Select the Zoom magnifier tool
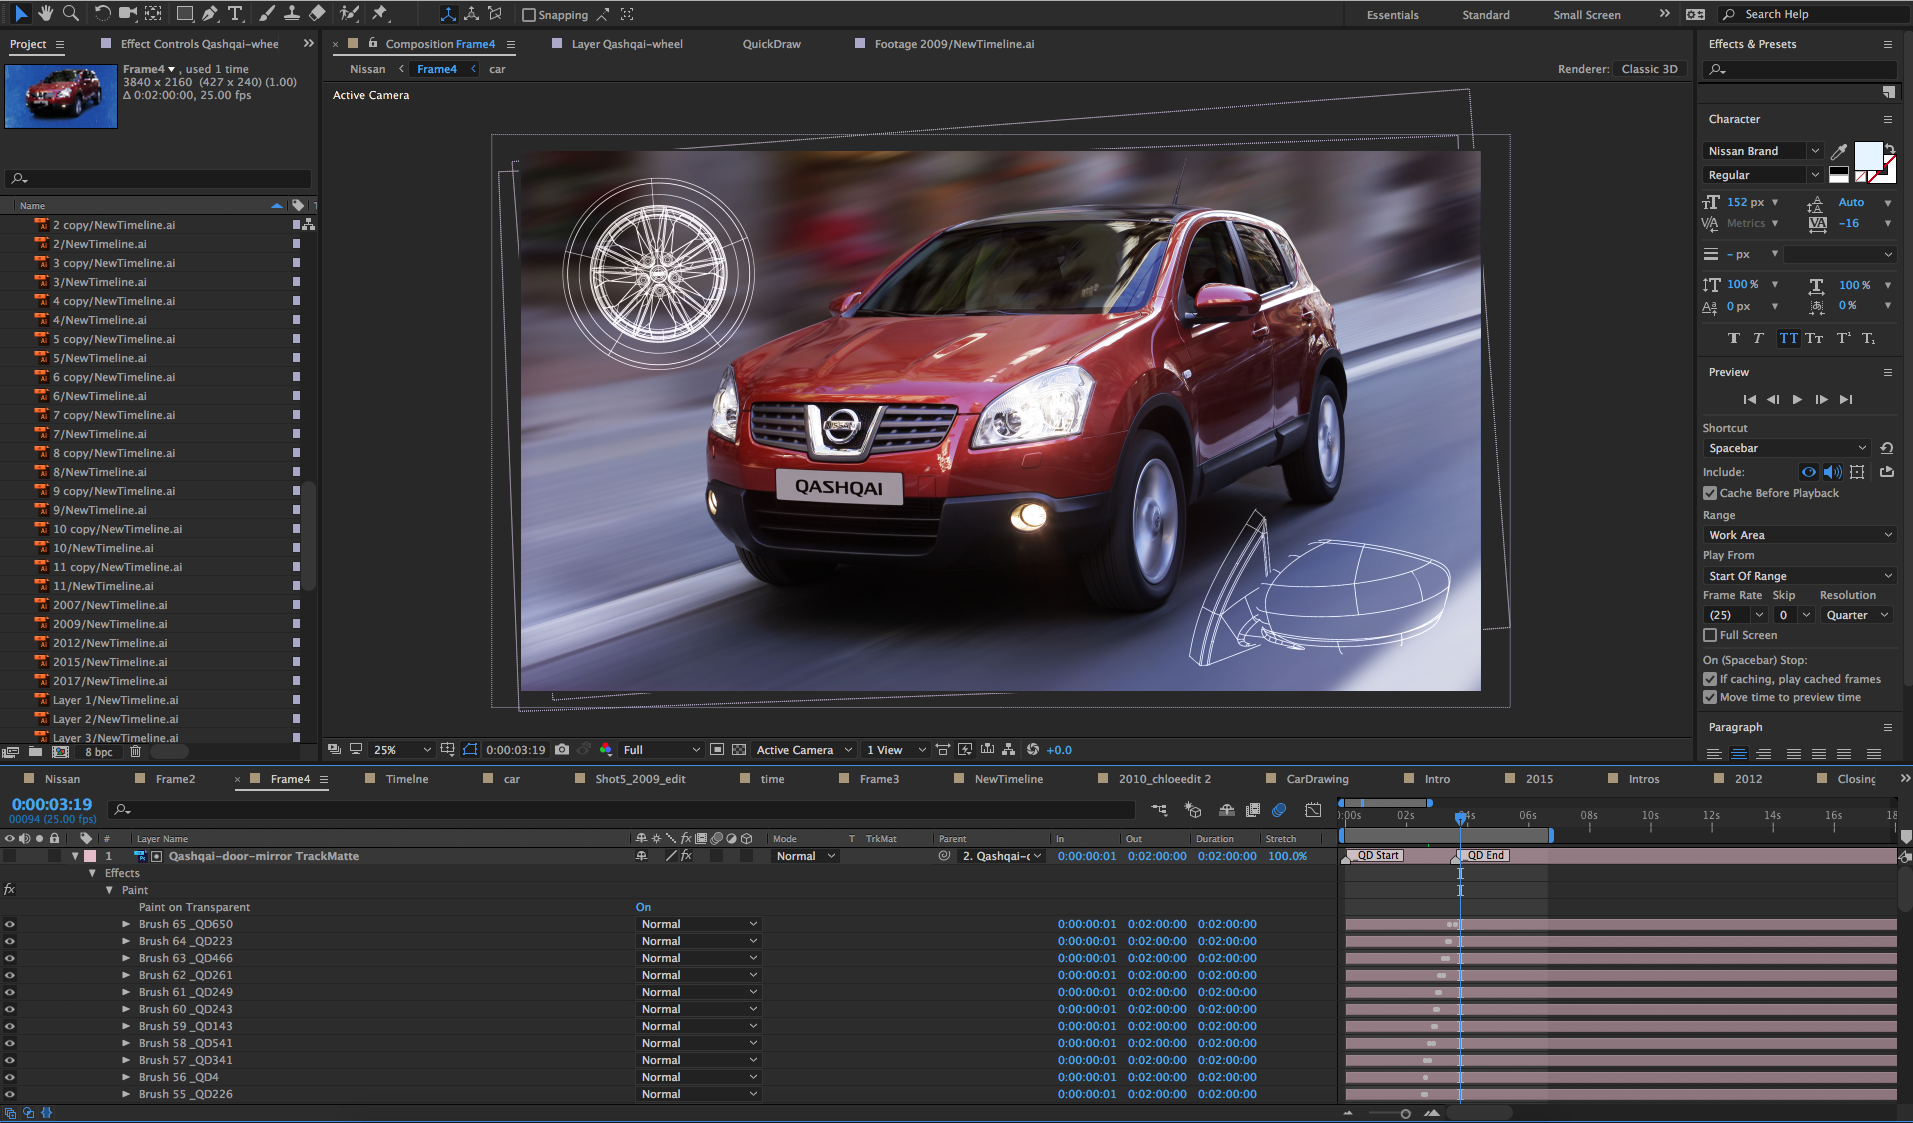This screenshot has height=1123, width=1913. point(71,14)
